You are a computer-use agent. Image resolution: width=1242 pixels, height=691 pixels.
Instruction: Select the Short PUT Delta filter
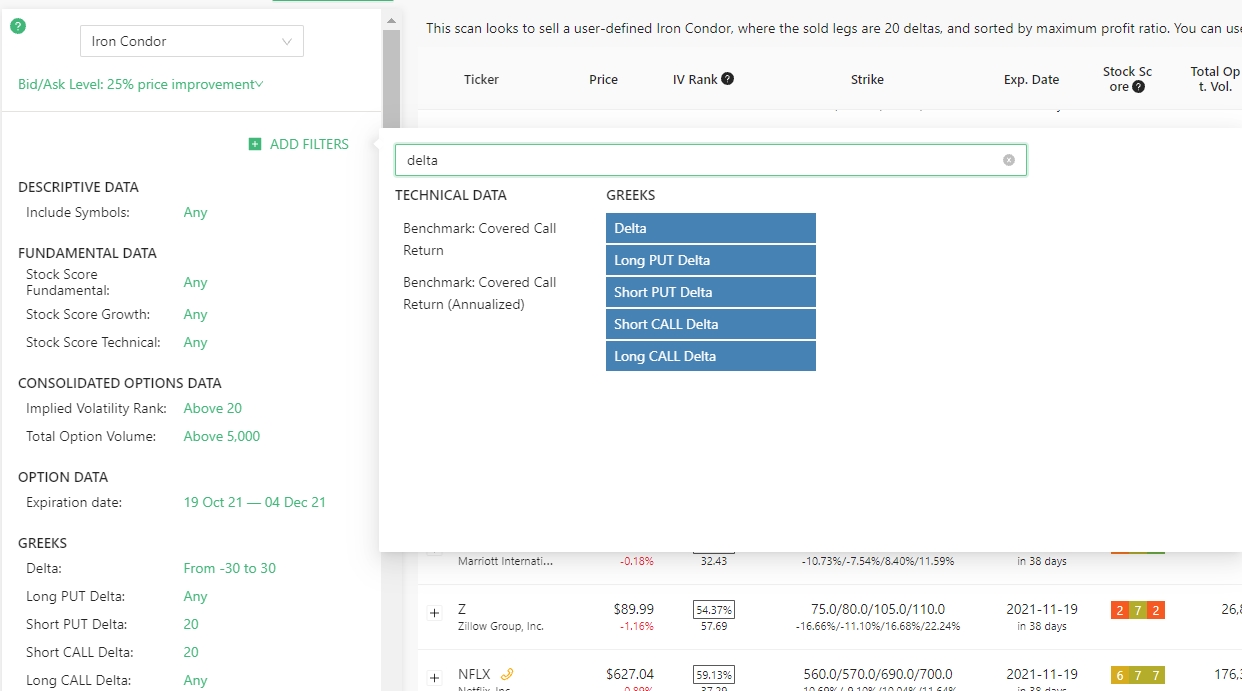coord(711,292)
